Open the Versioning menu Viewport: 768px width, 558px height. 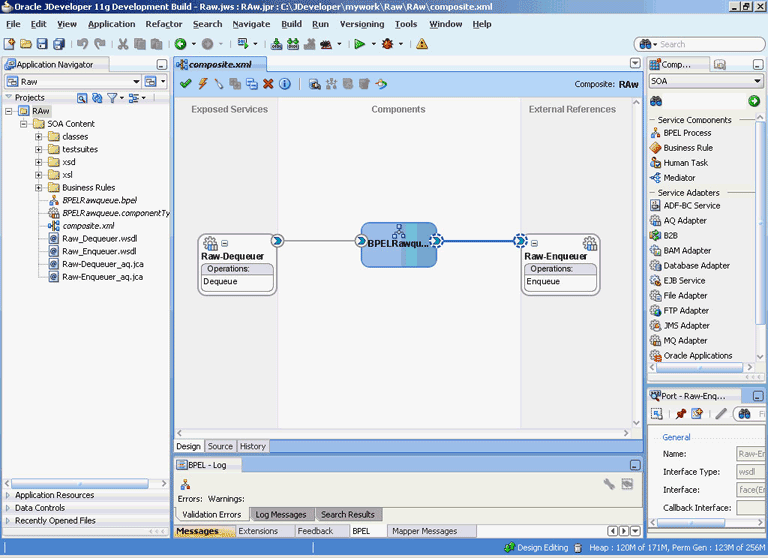coord(362,24)
